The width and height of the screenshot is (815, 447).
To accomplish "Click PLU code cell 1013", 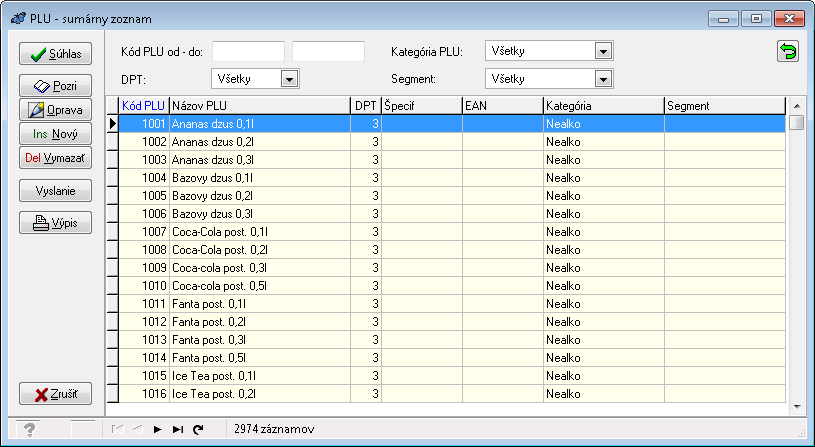I will [x=144, y=340].
